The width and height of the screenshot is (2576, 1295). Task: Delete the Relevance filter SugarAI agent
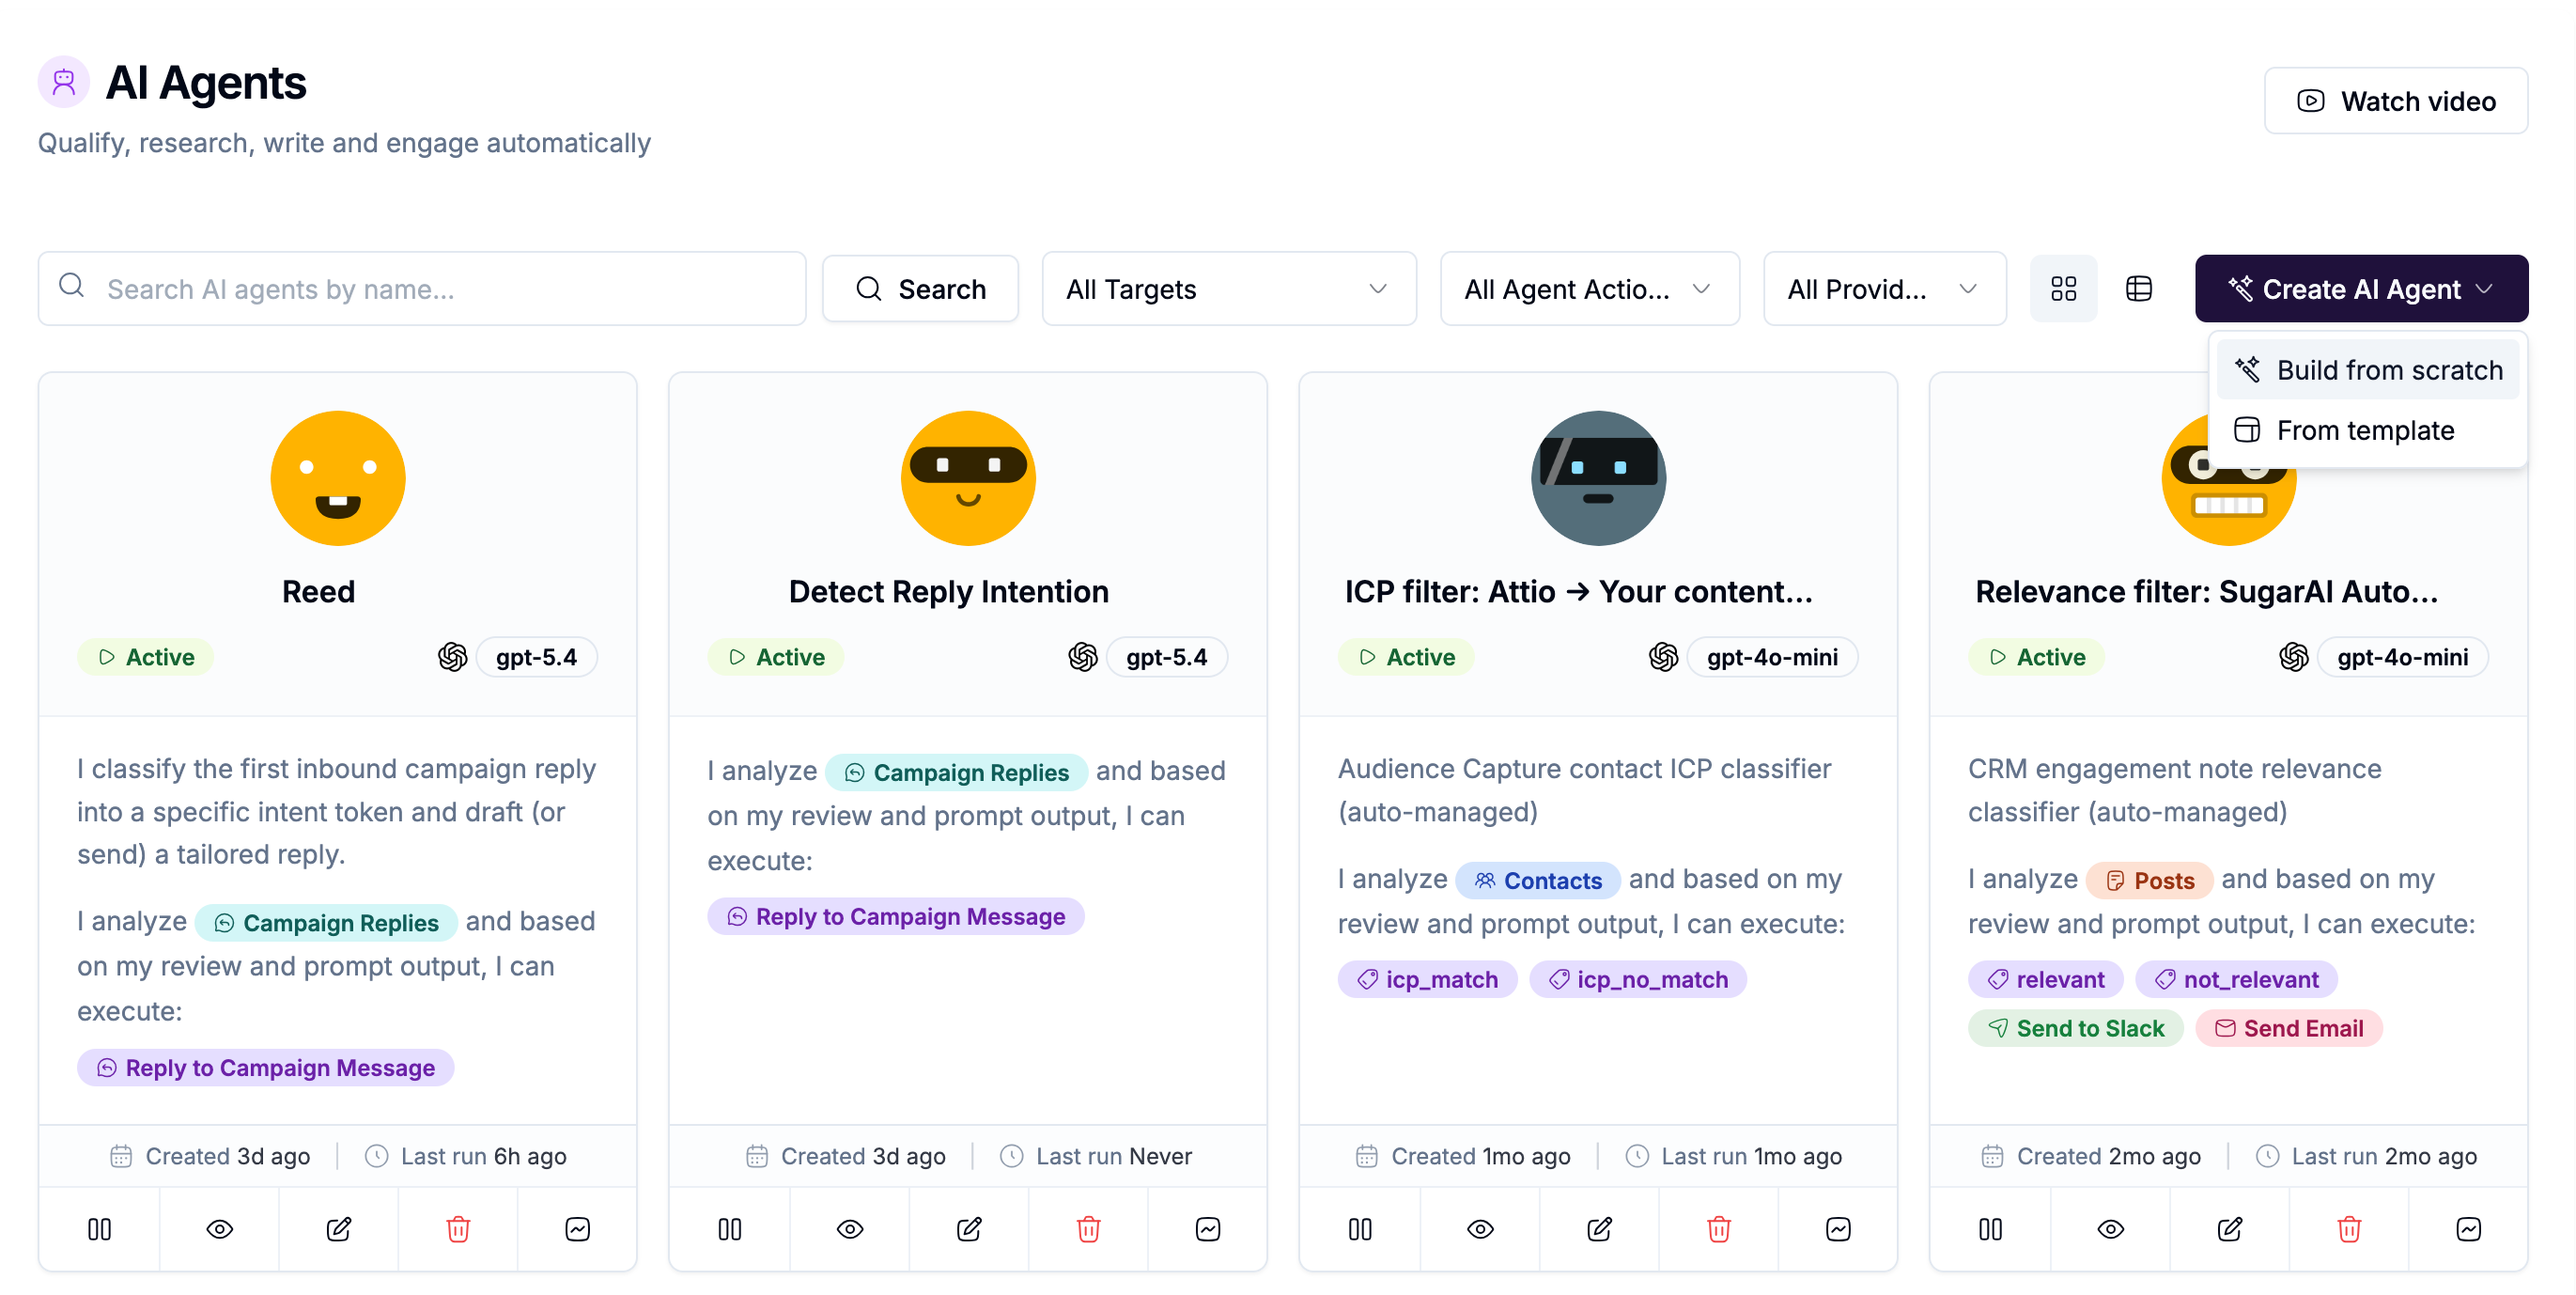click(x=2348, y=1228)
